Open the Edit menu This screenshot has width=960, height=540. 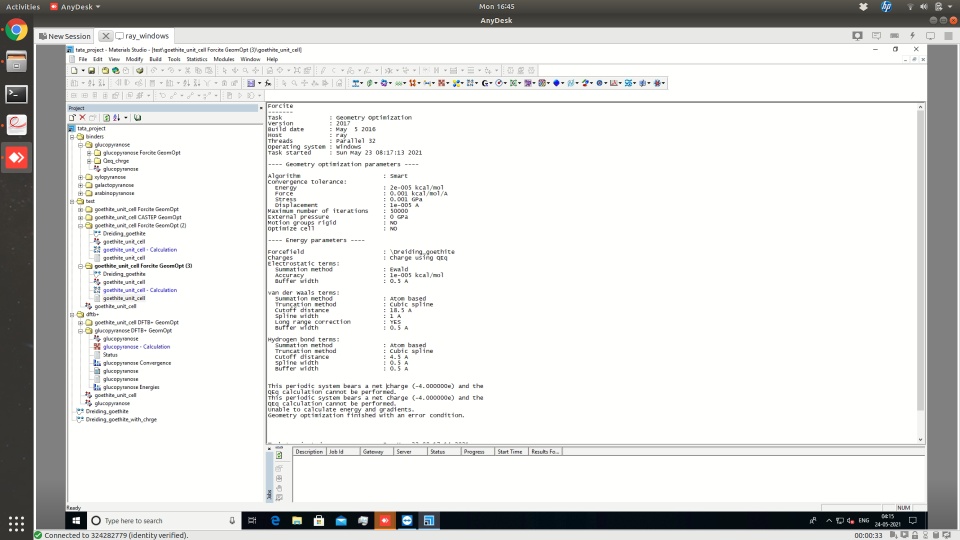pos(97,59)
